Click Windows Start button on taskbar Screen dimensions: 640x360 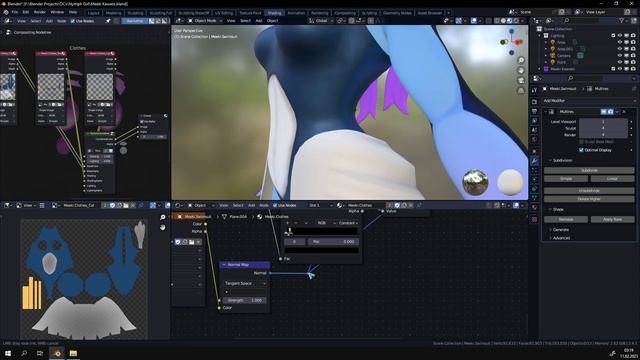pos(8,353)
